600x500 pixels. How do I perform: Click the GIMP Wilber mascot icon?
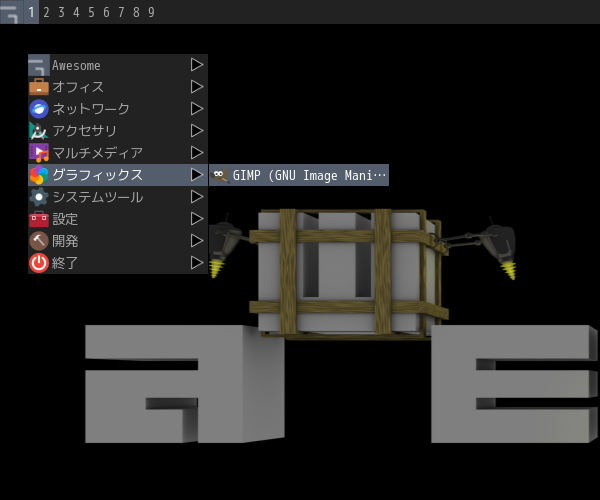(220, 175)
